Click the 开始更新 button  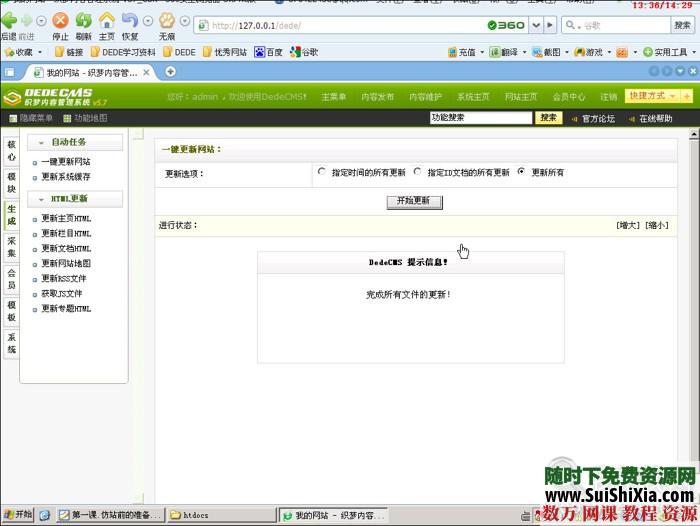414,201
